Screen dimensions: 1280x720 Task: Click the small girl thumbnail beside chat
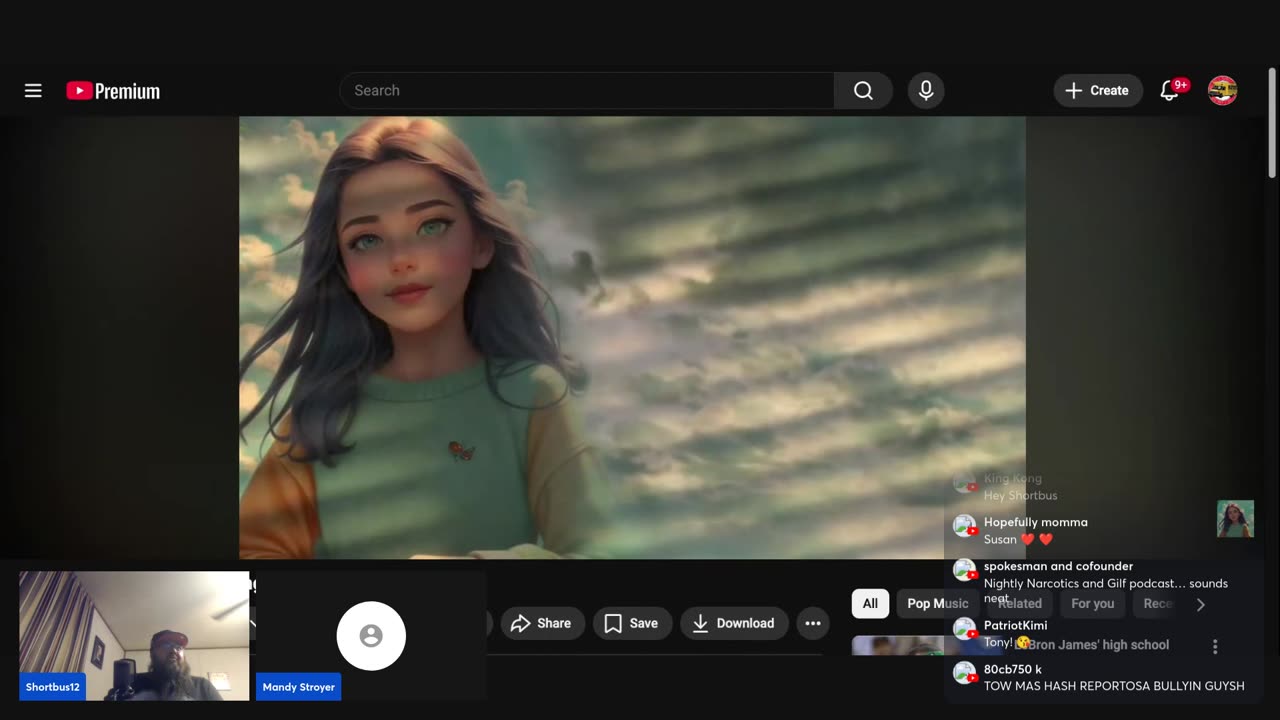(x=1235, y=519)
